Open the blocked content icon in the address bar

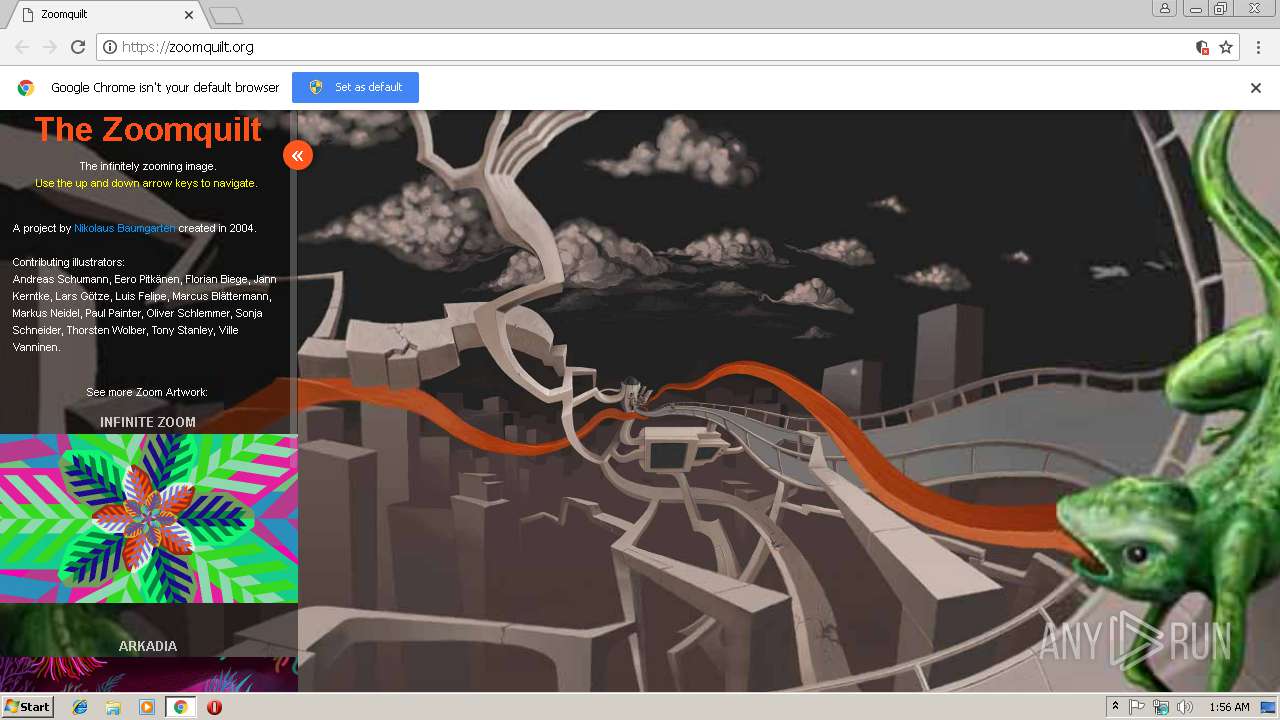[1202, 47]
